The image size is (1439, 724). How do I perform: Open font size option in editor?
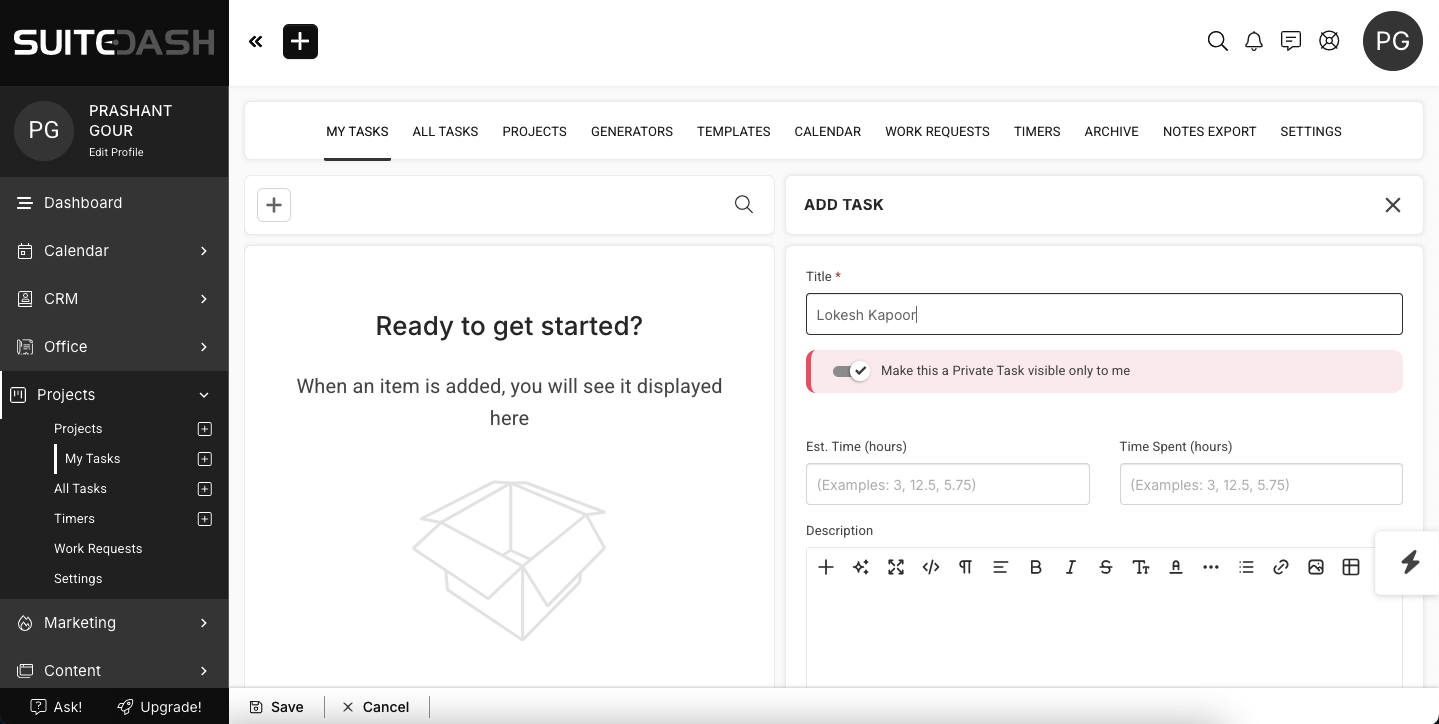1141,567
